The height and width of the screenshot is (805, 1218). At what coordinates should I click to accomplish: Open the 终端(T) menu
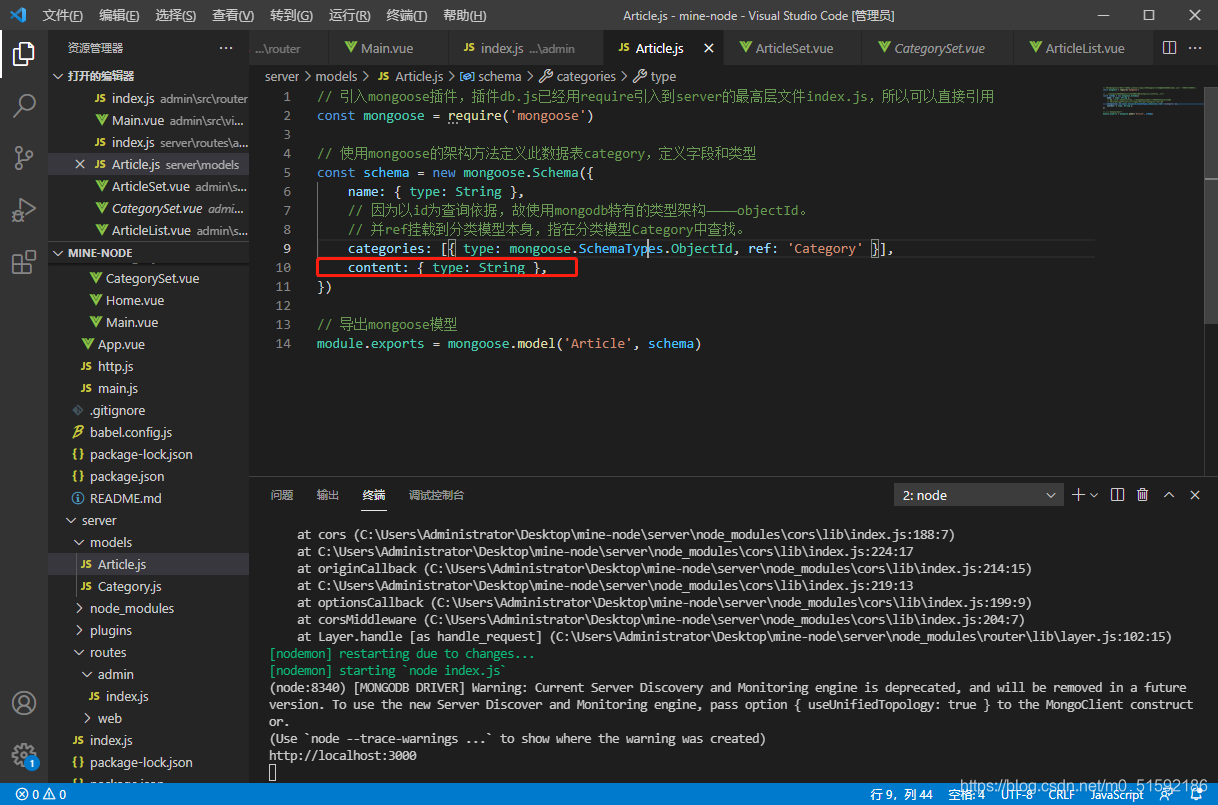[x=406, y=16]
